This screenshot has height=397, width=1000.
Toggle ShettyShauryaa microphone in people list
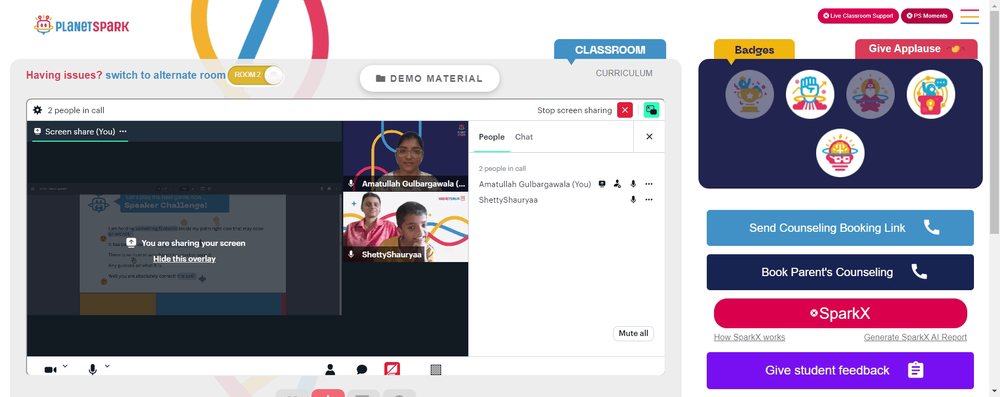(x=633, y=200)
